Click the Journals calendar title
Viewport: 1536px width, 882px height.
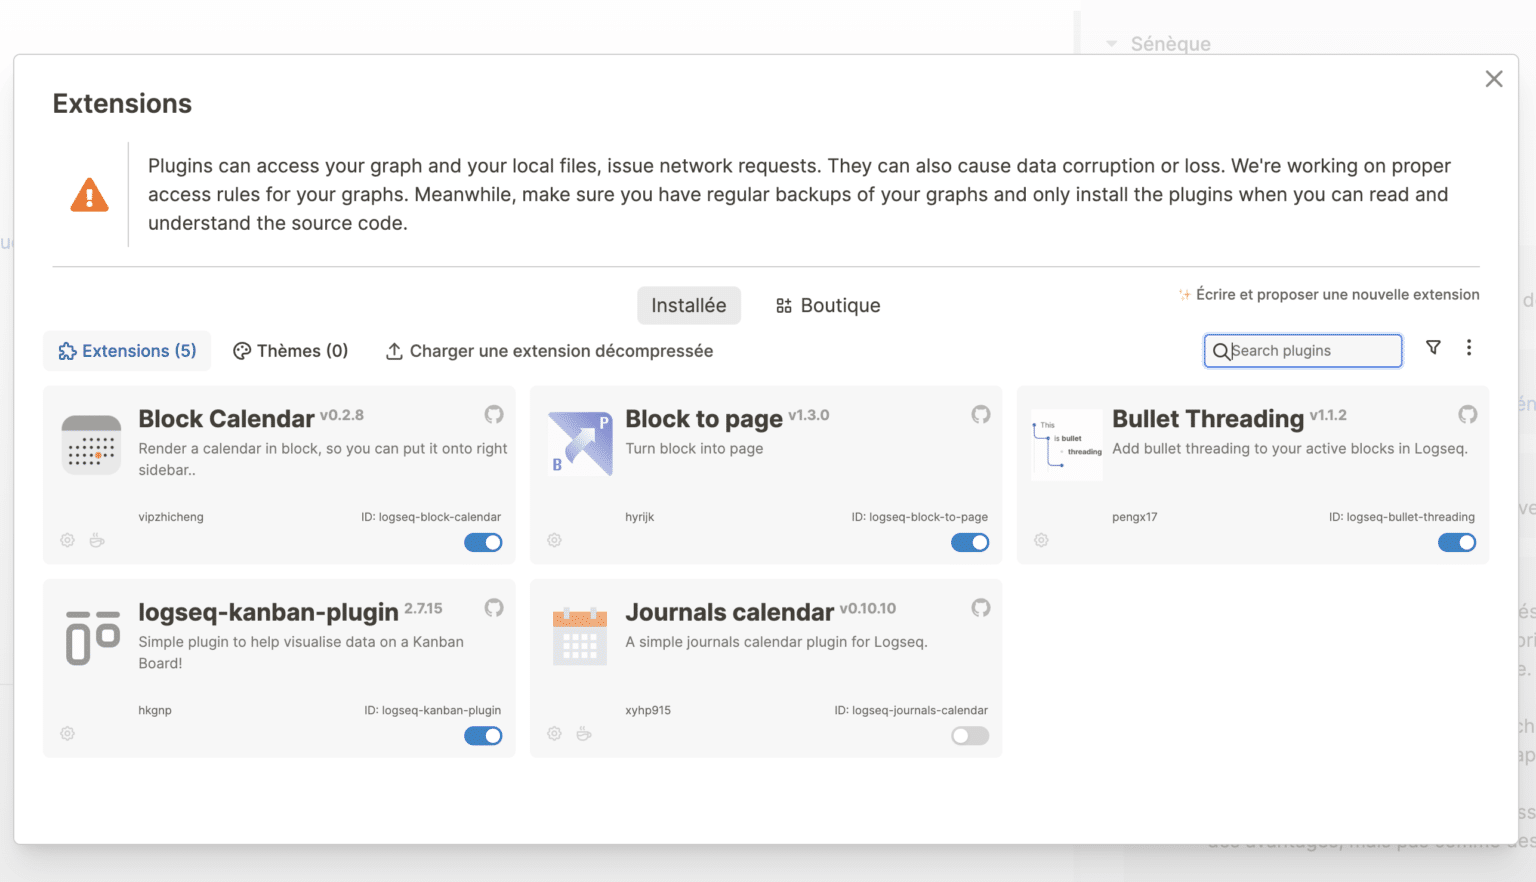click(x=729, y=612)
